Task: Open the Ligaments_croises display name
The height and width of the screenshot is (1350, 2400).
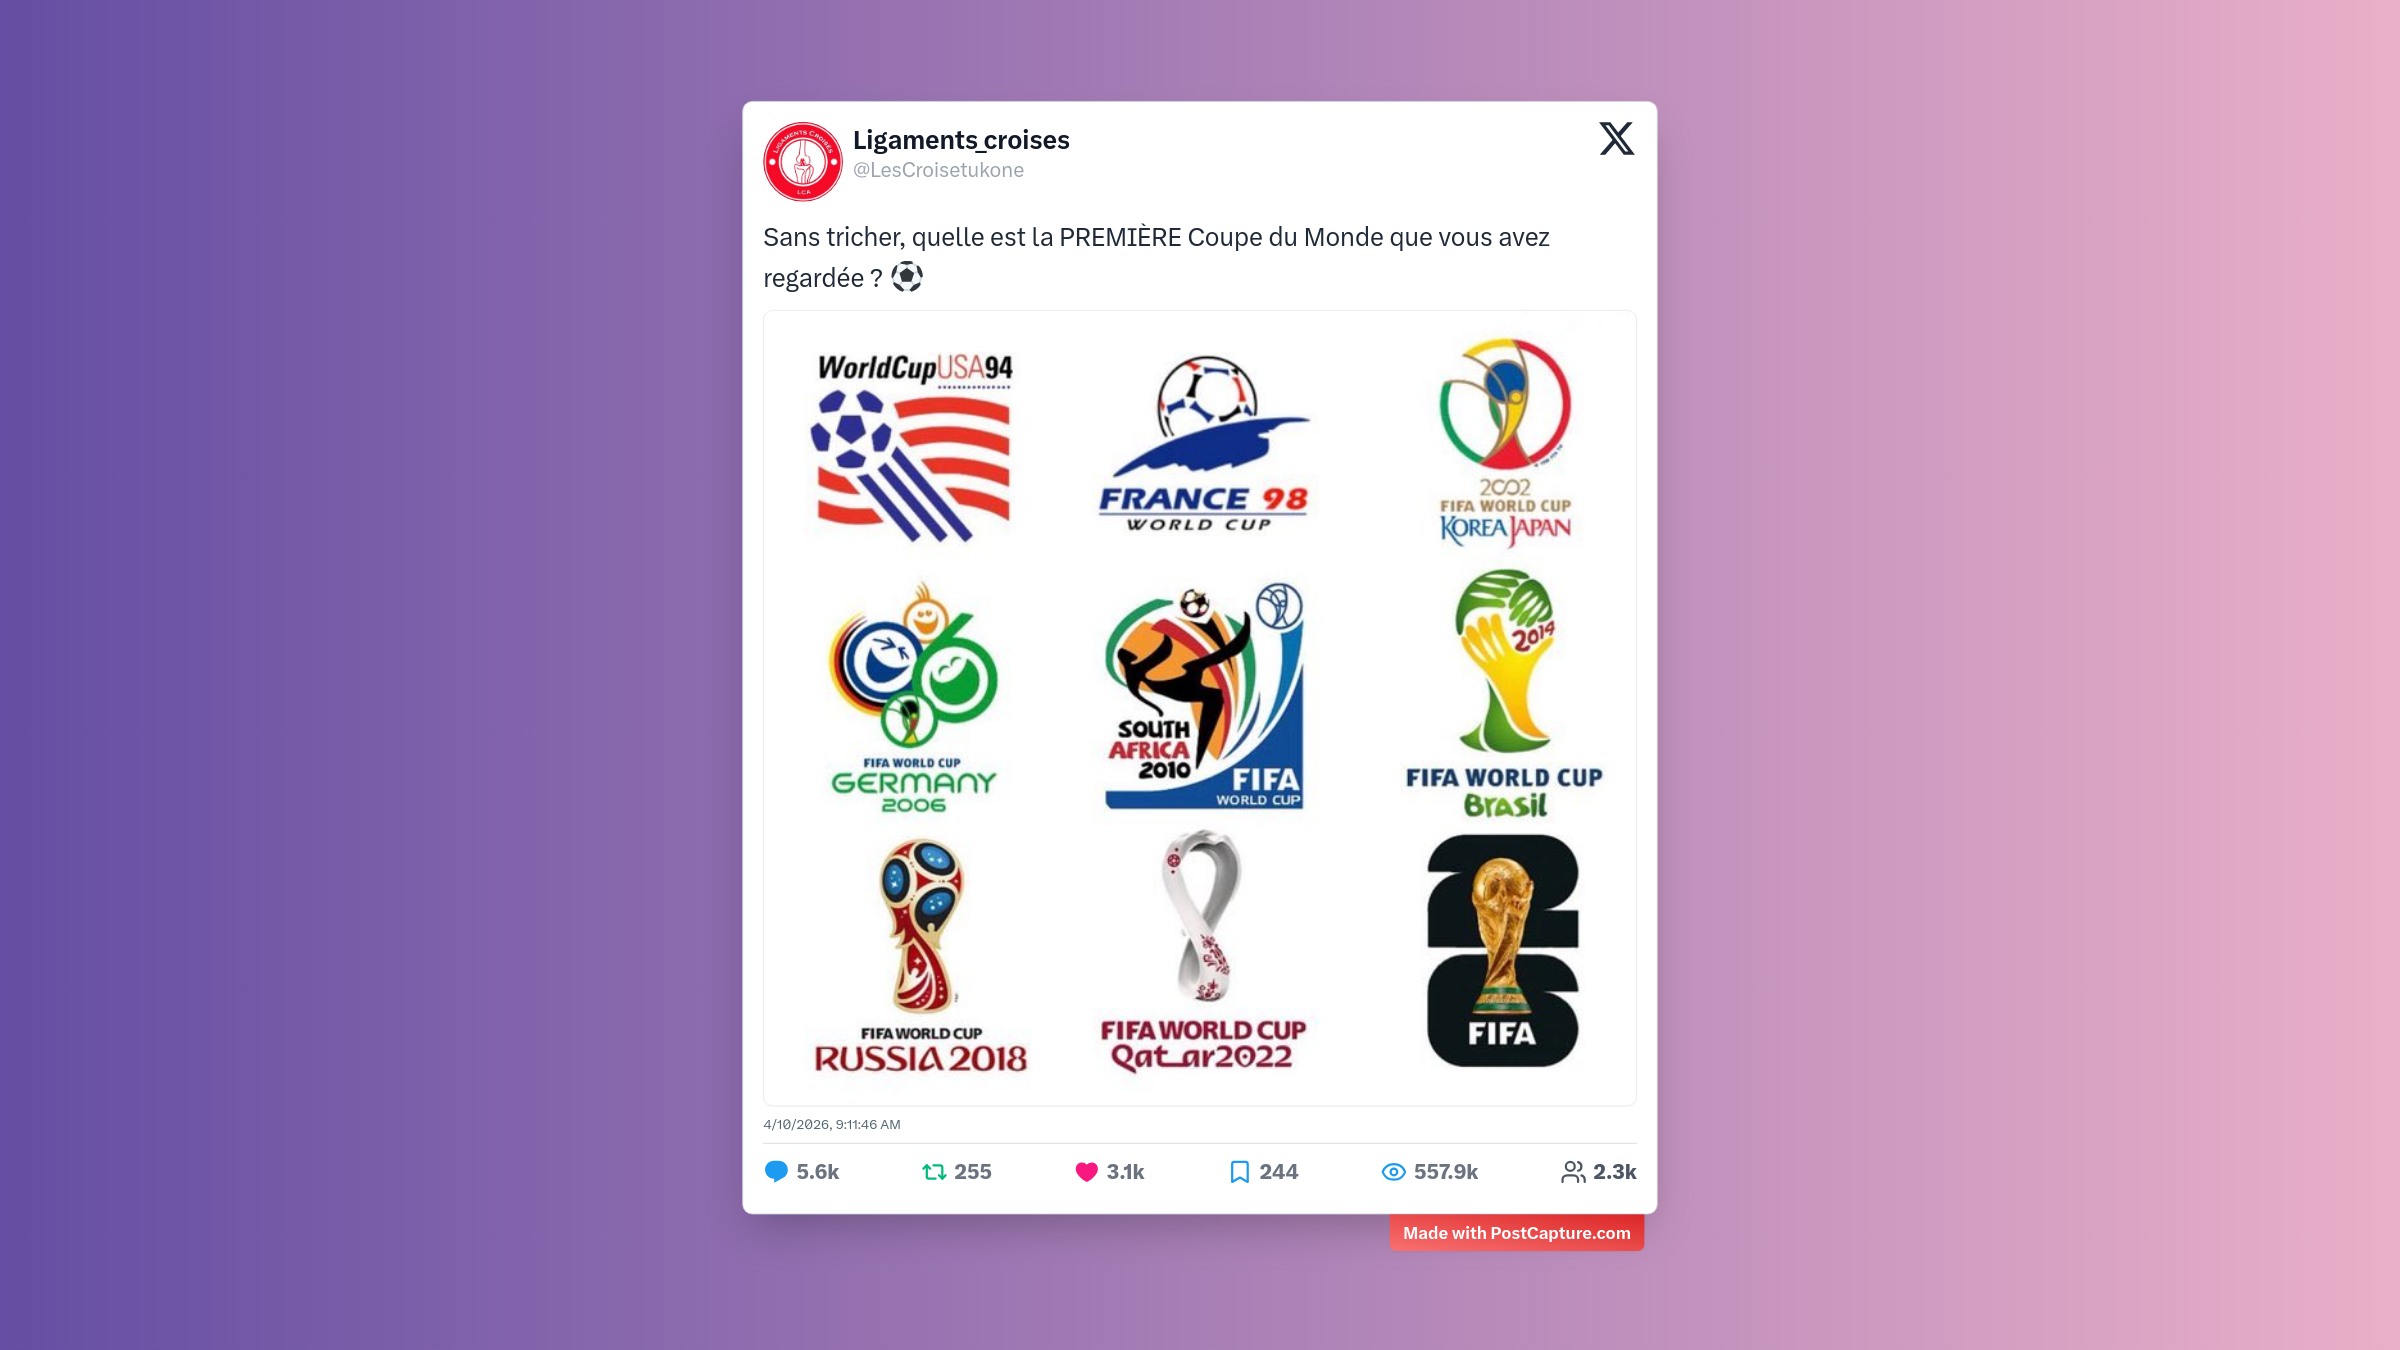Action: click(961, 140)
